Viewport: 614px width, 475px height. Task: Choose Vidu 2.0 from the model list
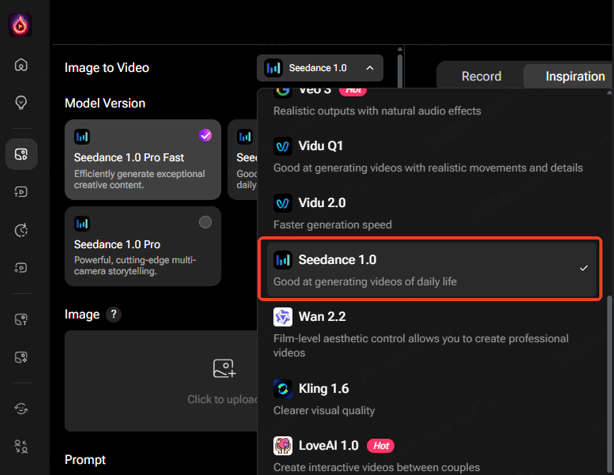(432, 213)
